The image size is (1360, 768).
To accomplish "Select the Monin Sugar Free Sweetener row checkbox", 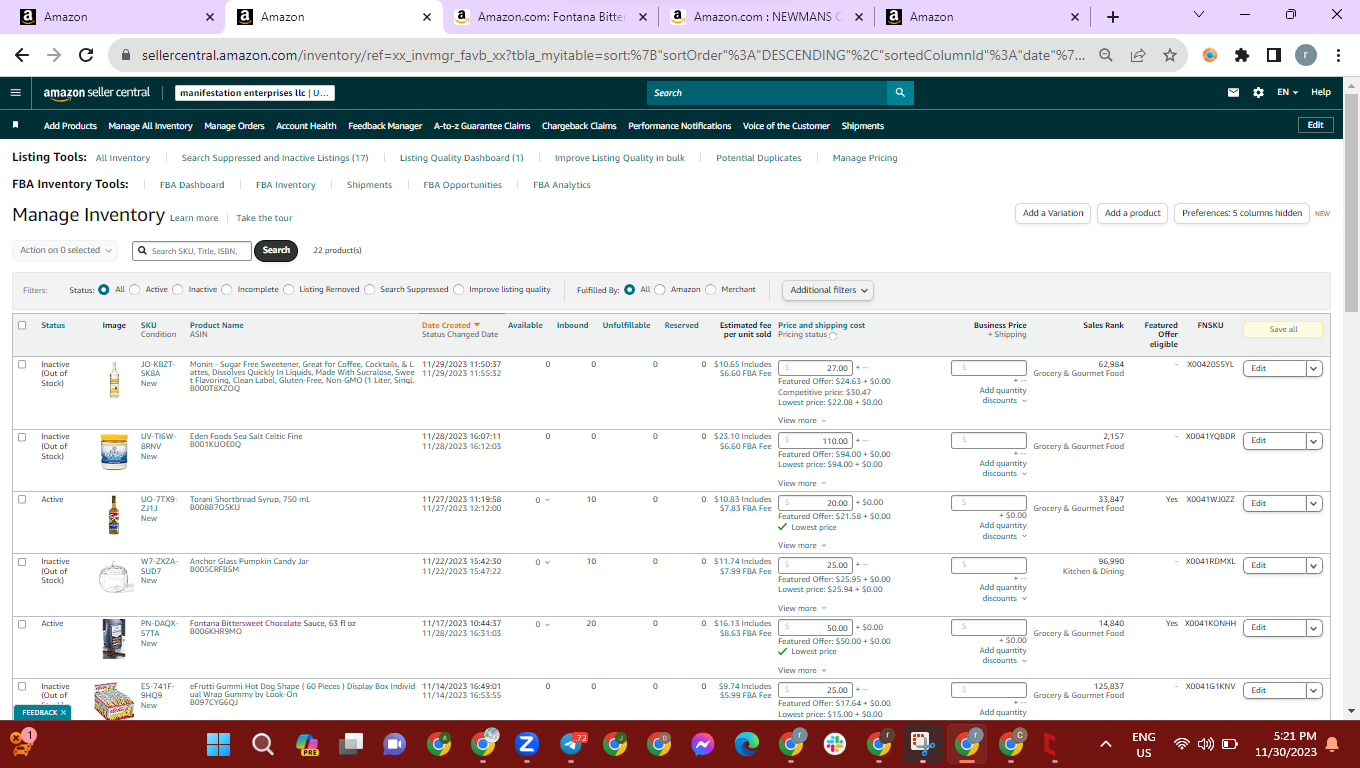I will [x=22, y=364].
